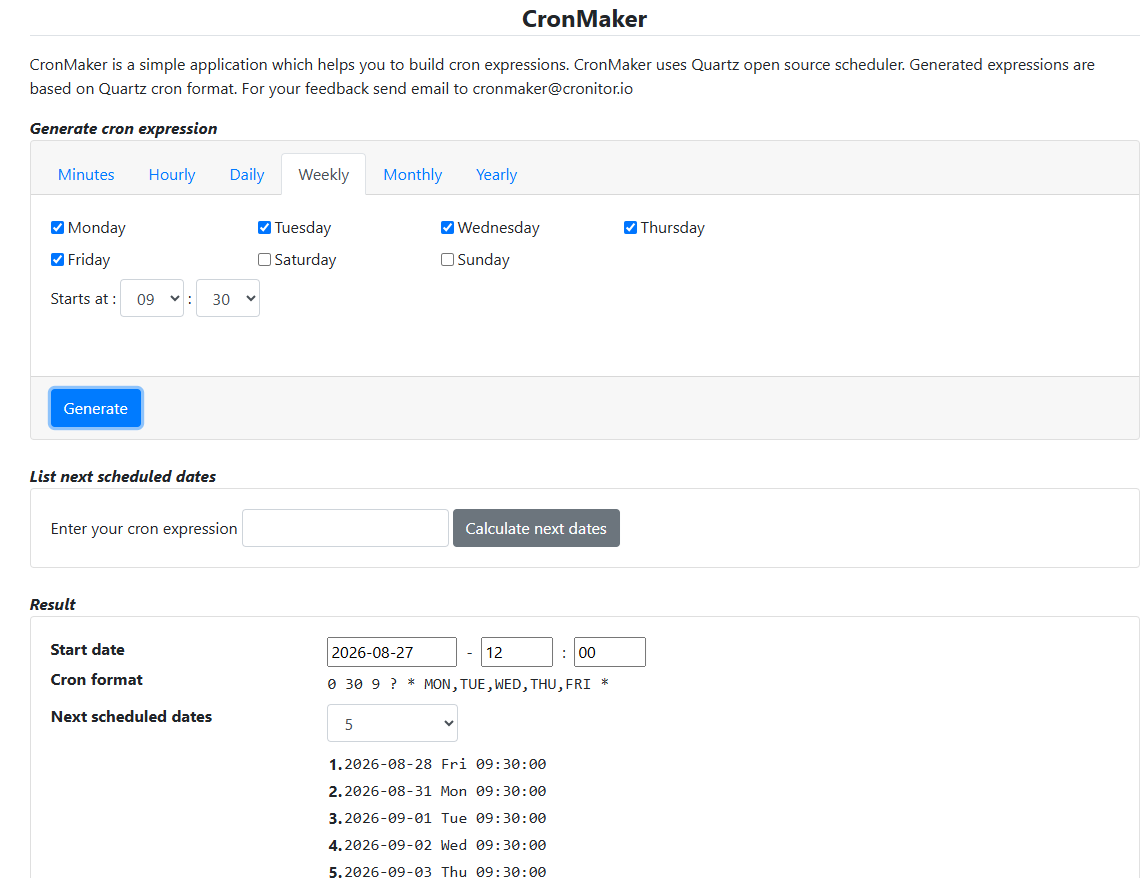This screenshot has height=878, width=1140.
Task: Click the start minute field showing 00
Action: pos(609,652)
